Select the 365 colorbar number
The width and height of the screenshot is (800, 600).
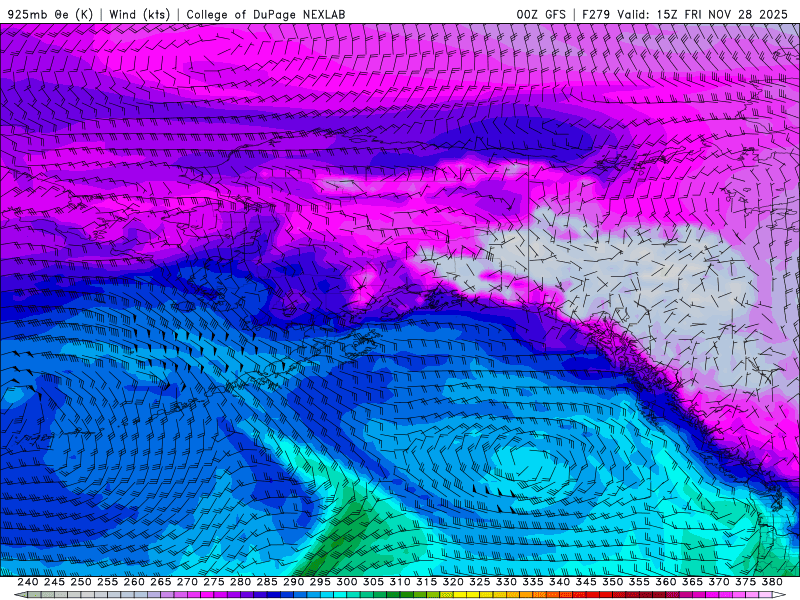pyautogui.click(x=692, y=582)
